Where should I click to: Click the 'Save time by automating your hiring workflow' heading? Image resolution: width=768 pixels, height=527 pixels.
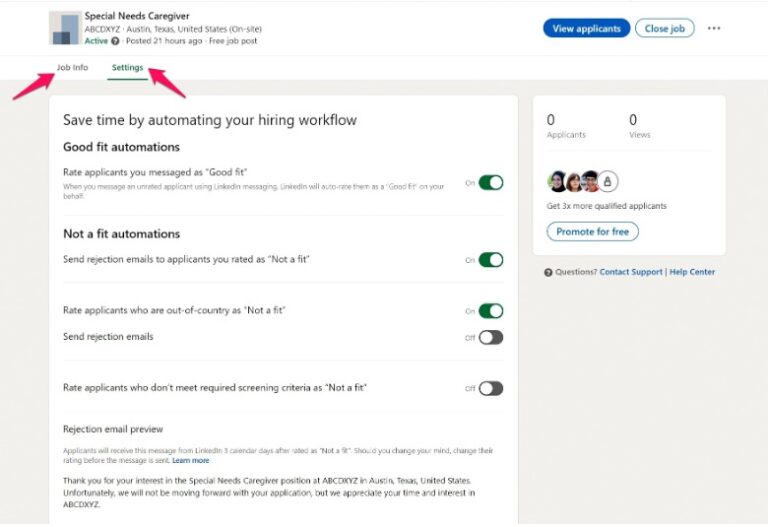[x=210, y=120]
